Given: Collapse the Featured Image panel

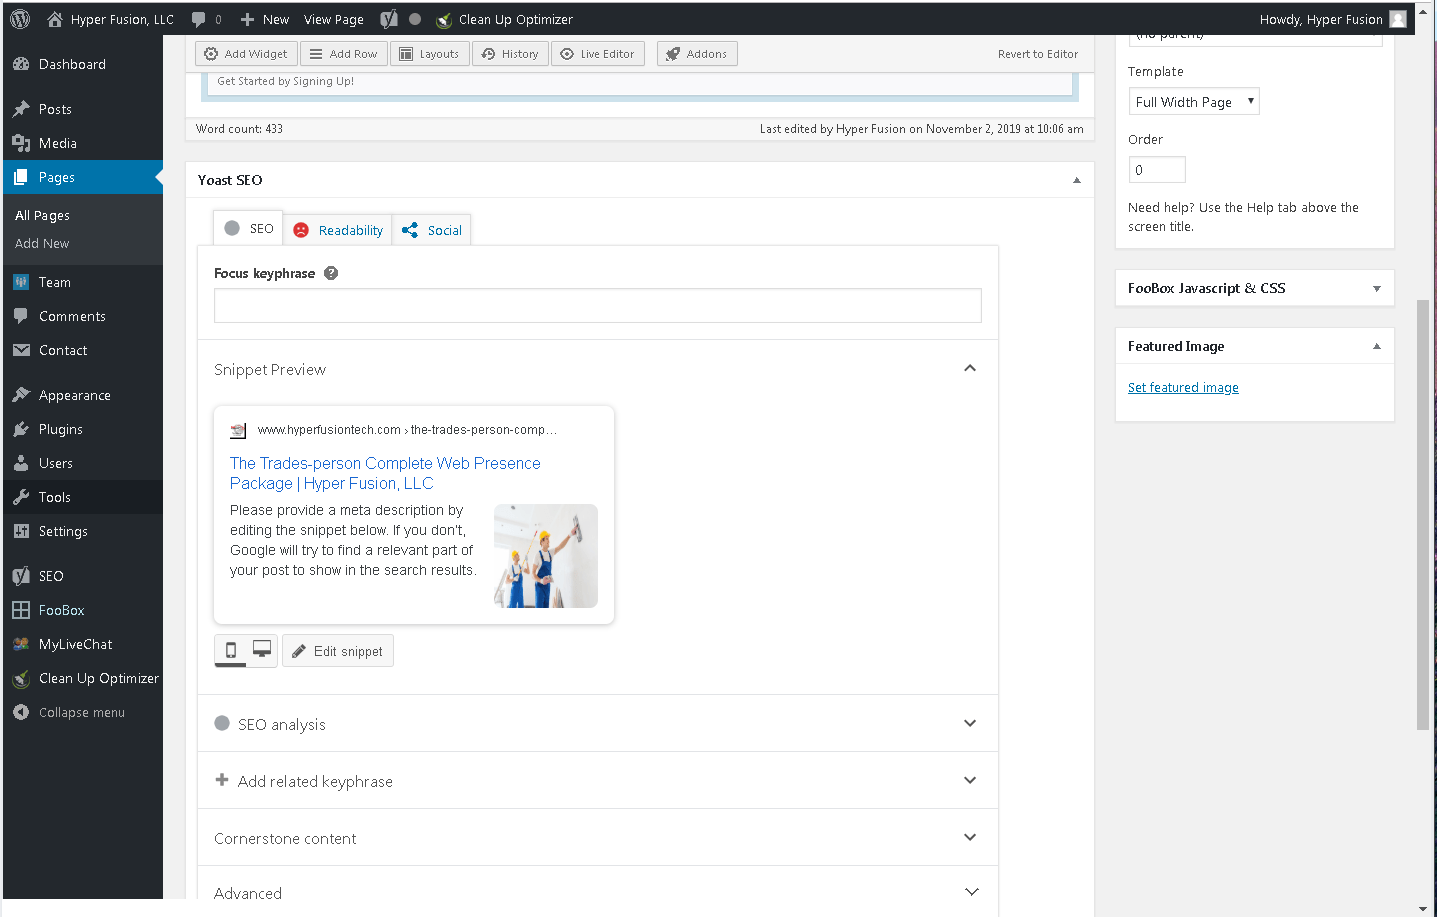Looking at the screenshot, I should pyautogui.click(x=1377, y=346).
